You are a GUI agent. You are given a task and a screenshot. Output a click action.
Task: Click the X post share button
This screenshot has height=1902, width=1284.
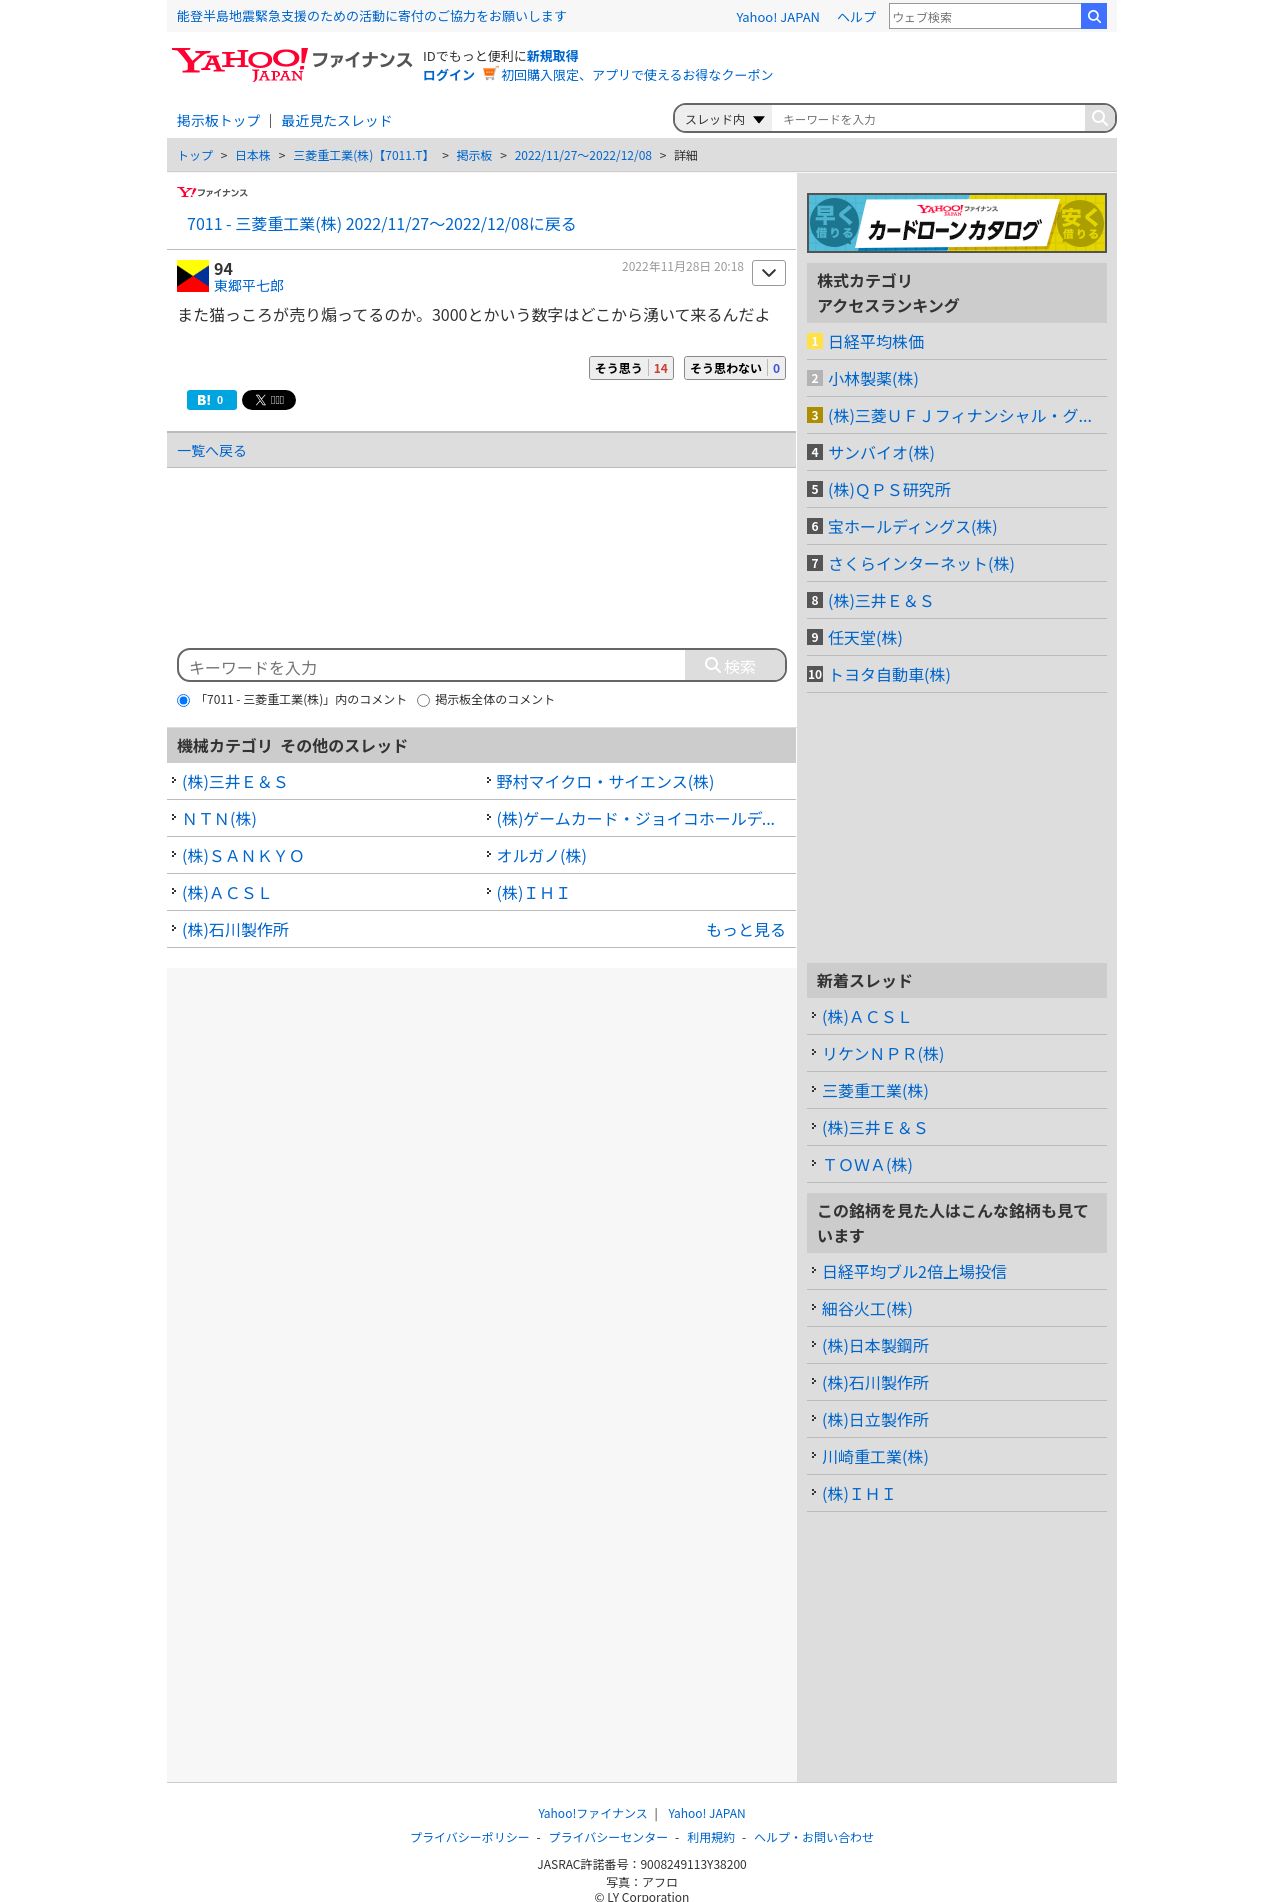(x=269, y=400)
